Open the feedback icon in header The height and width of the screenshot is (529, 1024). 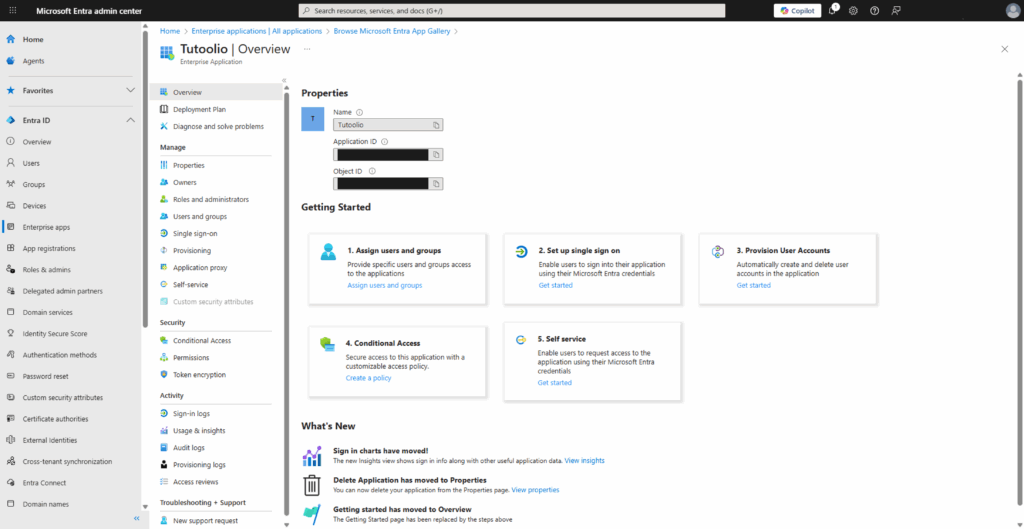[x=896, y=10]
